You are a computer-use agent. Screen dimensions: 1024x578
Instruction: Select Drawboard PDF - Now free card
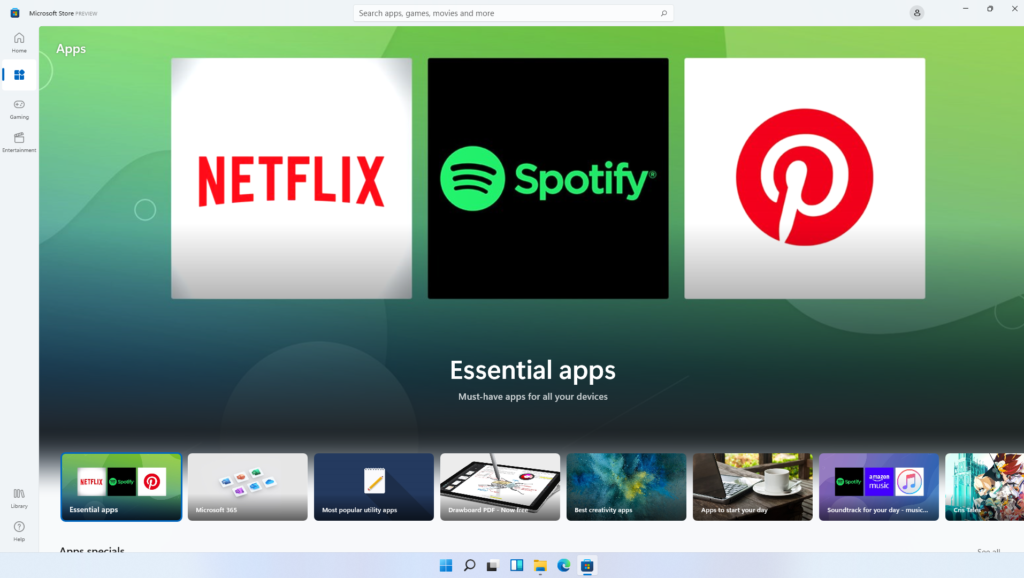pos(500,487)
